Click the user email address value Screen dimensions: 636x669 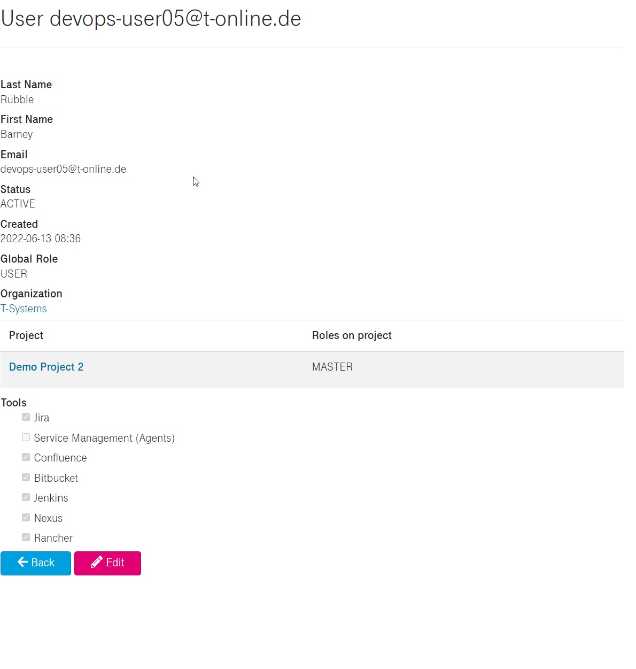(x=63, y=169)
